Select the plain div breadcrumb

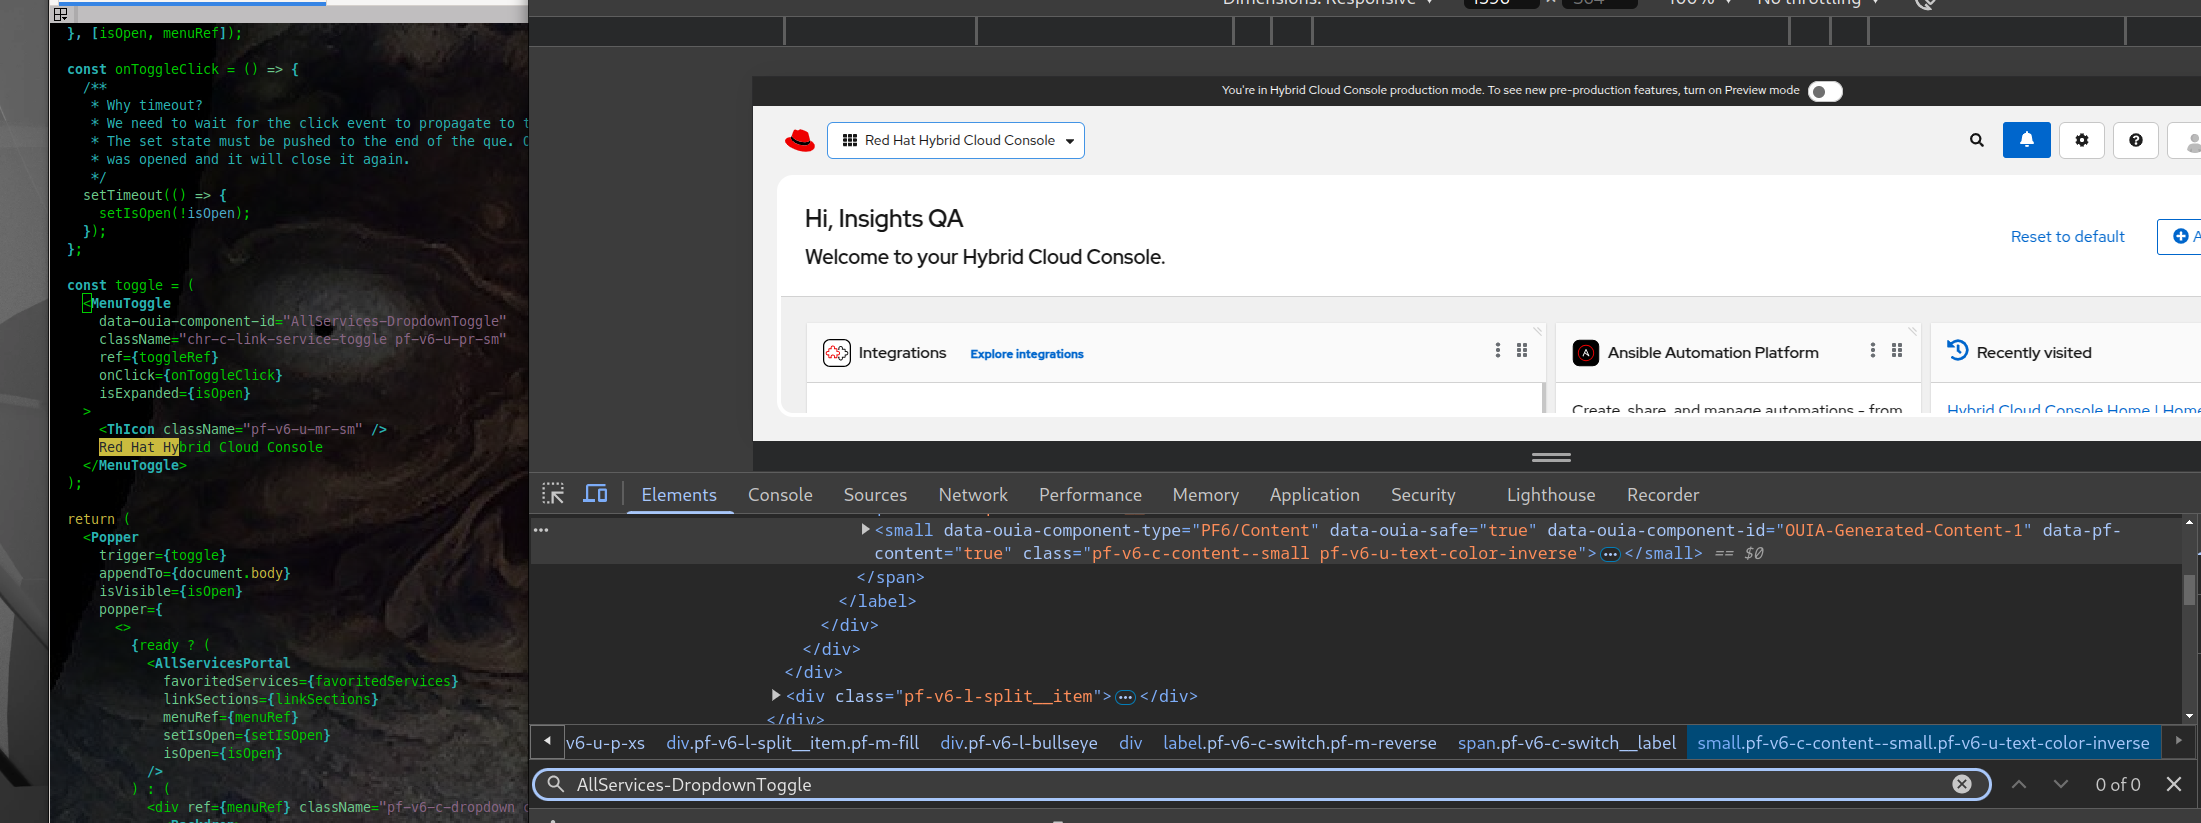(1131, 743)
